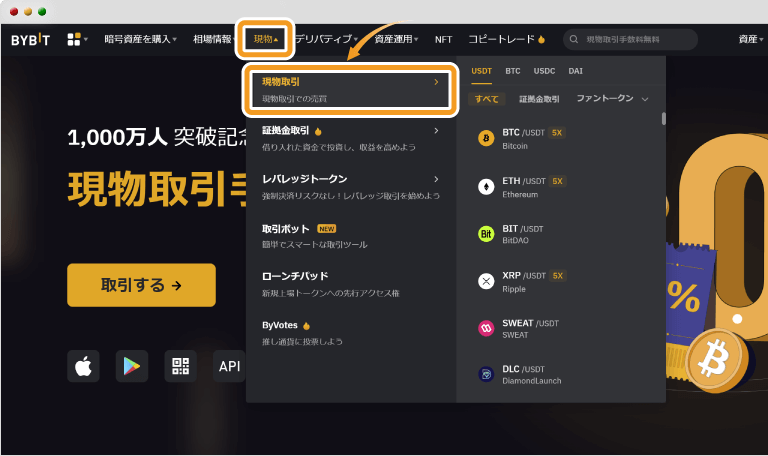Screen dimensions: 768x456
Task: Open the 暗号資産を購入 dropdown menu
Action: [140, 39]
